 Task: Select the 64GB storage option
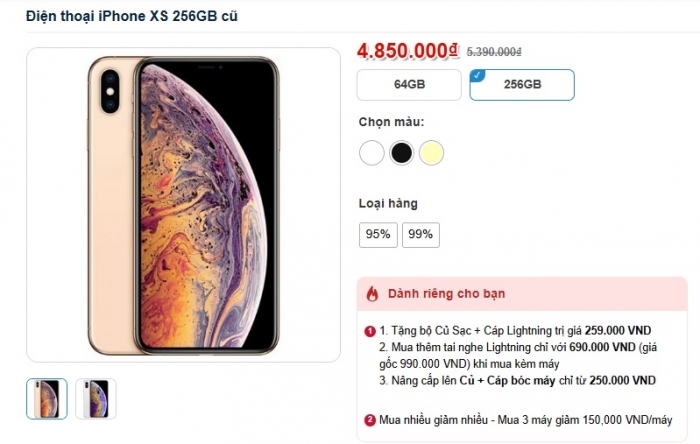[x=409, y=85]
